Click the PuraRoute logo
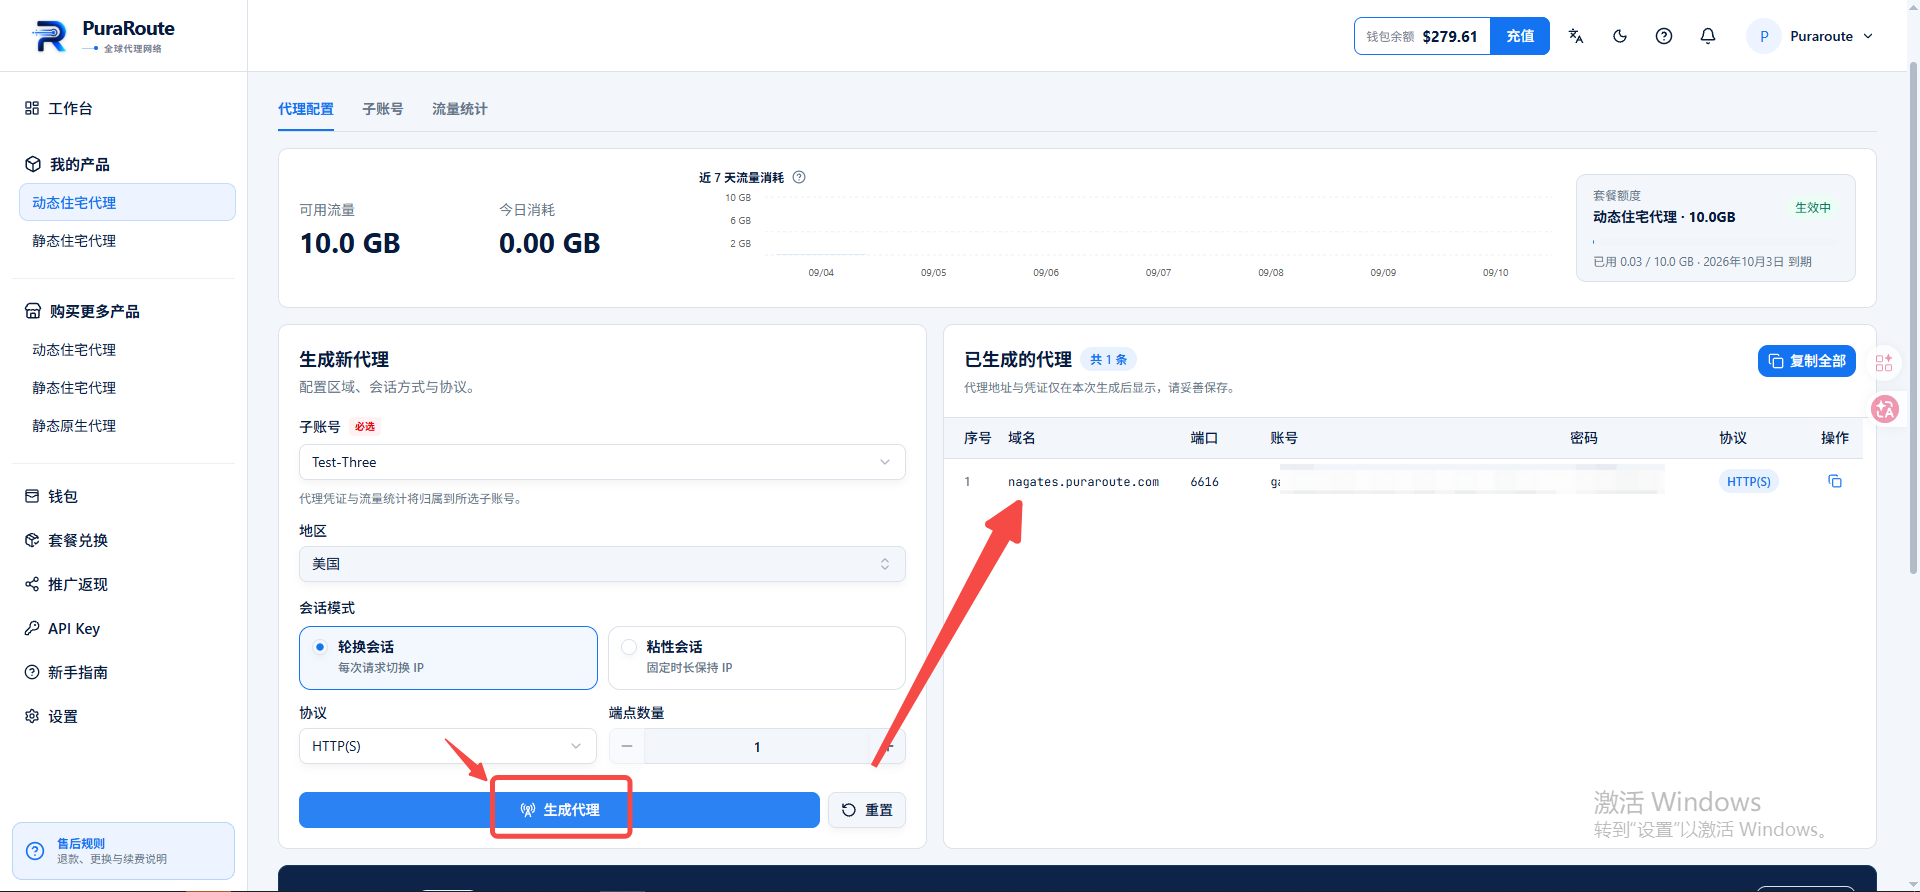 104,36
